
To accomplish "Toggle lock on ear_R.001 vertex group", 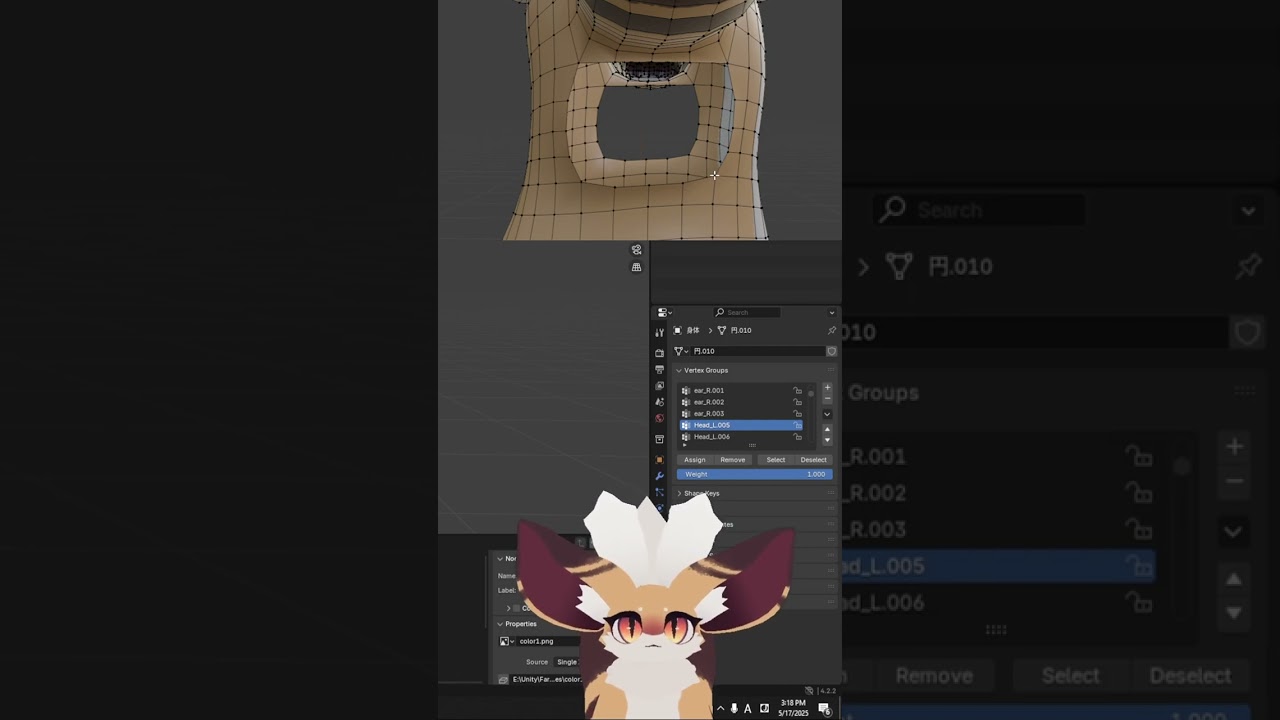I will tap(797, 391).
